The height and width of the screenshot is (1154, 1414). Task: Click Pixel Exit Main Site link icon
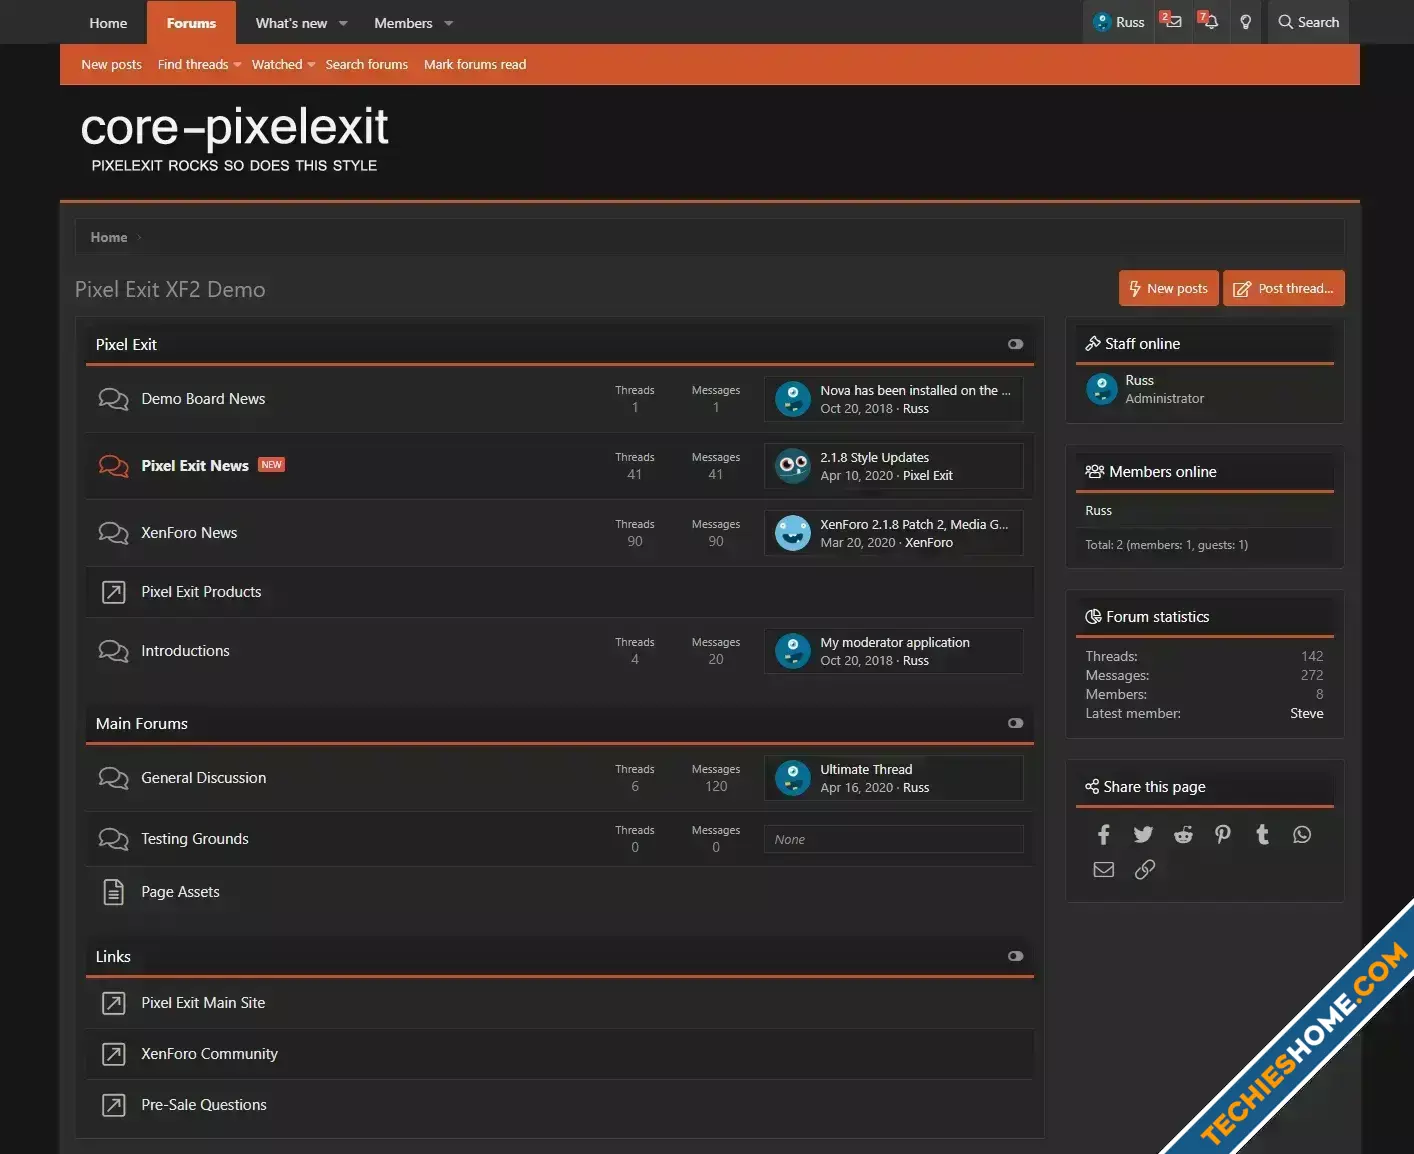tap(114, 1003)
